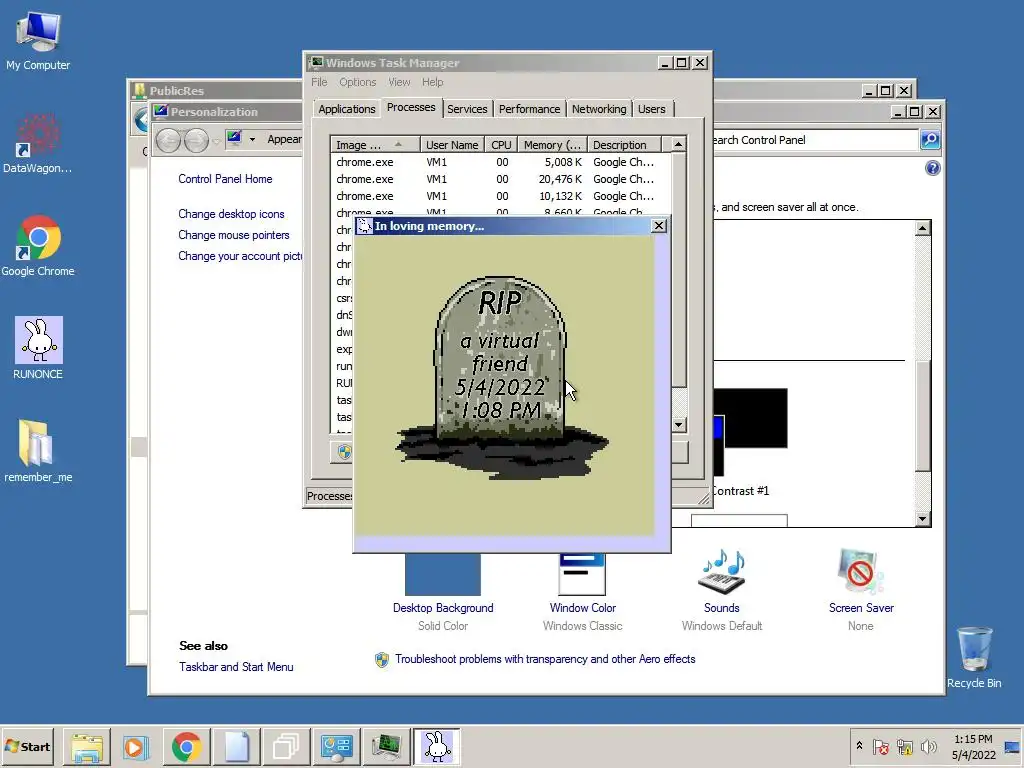
Task: Click the Back arrow in Personalization window
Action: [x=168, y=140]
